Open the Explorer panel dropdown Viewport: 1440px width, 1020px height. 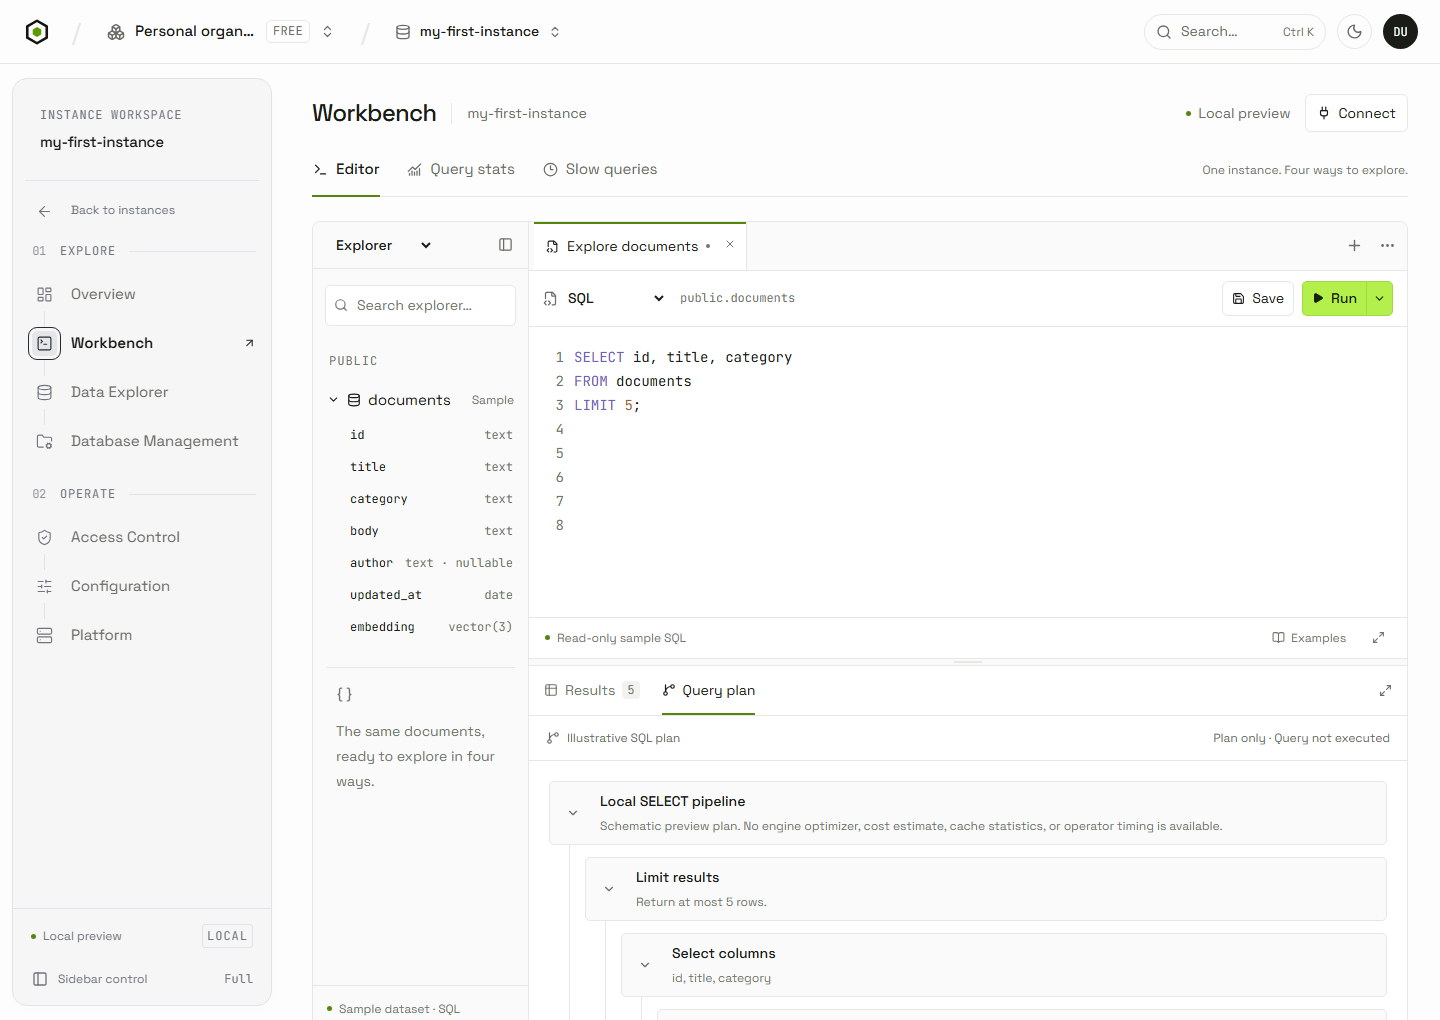pyautogui.click(x=383, y=245)
